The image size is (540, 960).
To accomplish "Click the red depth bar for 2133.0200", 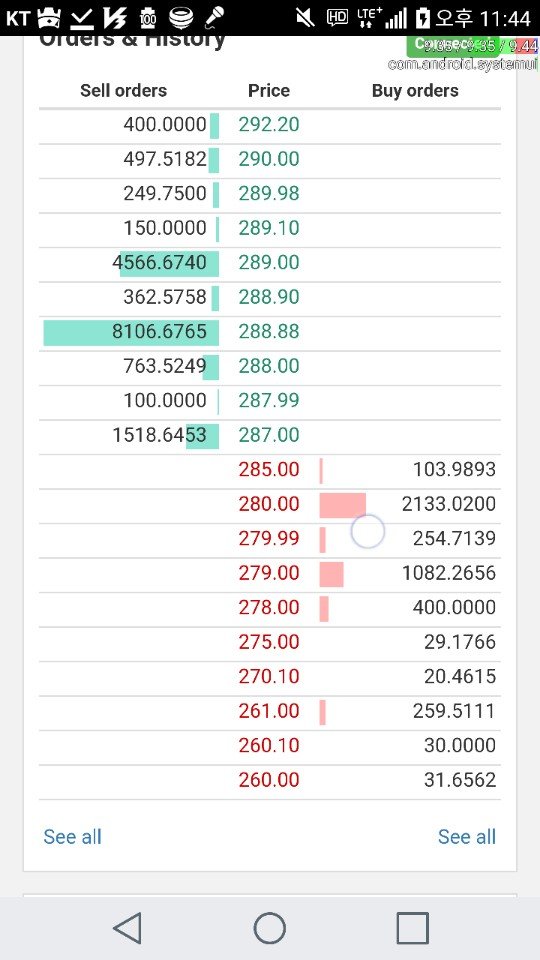I will pyautogui.click(x=342, y=505).
